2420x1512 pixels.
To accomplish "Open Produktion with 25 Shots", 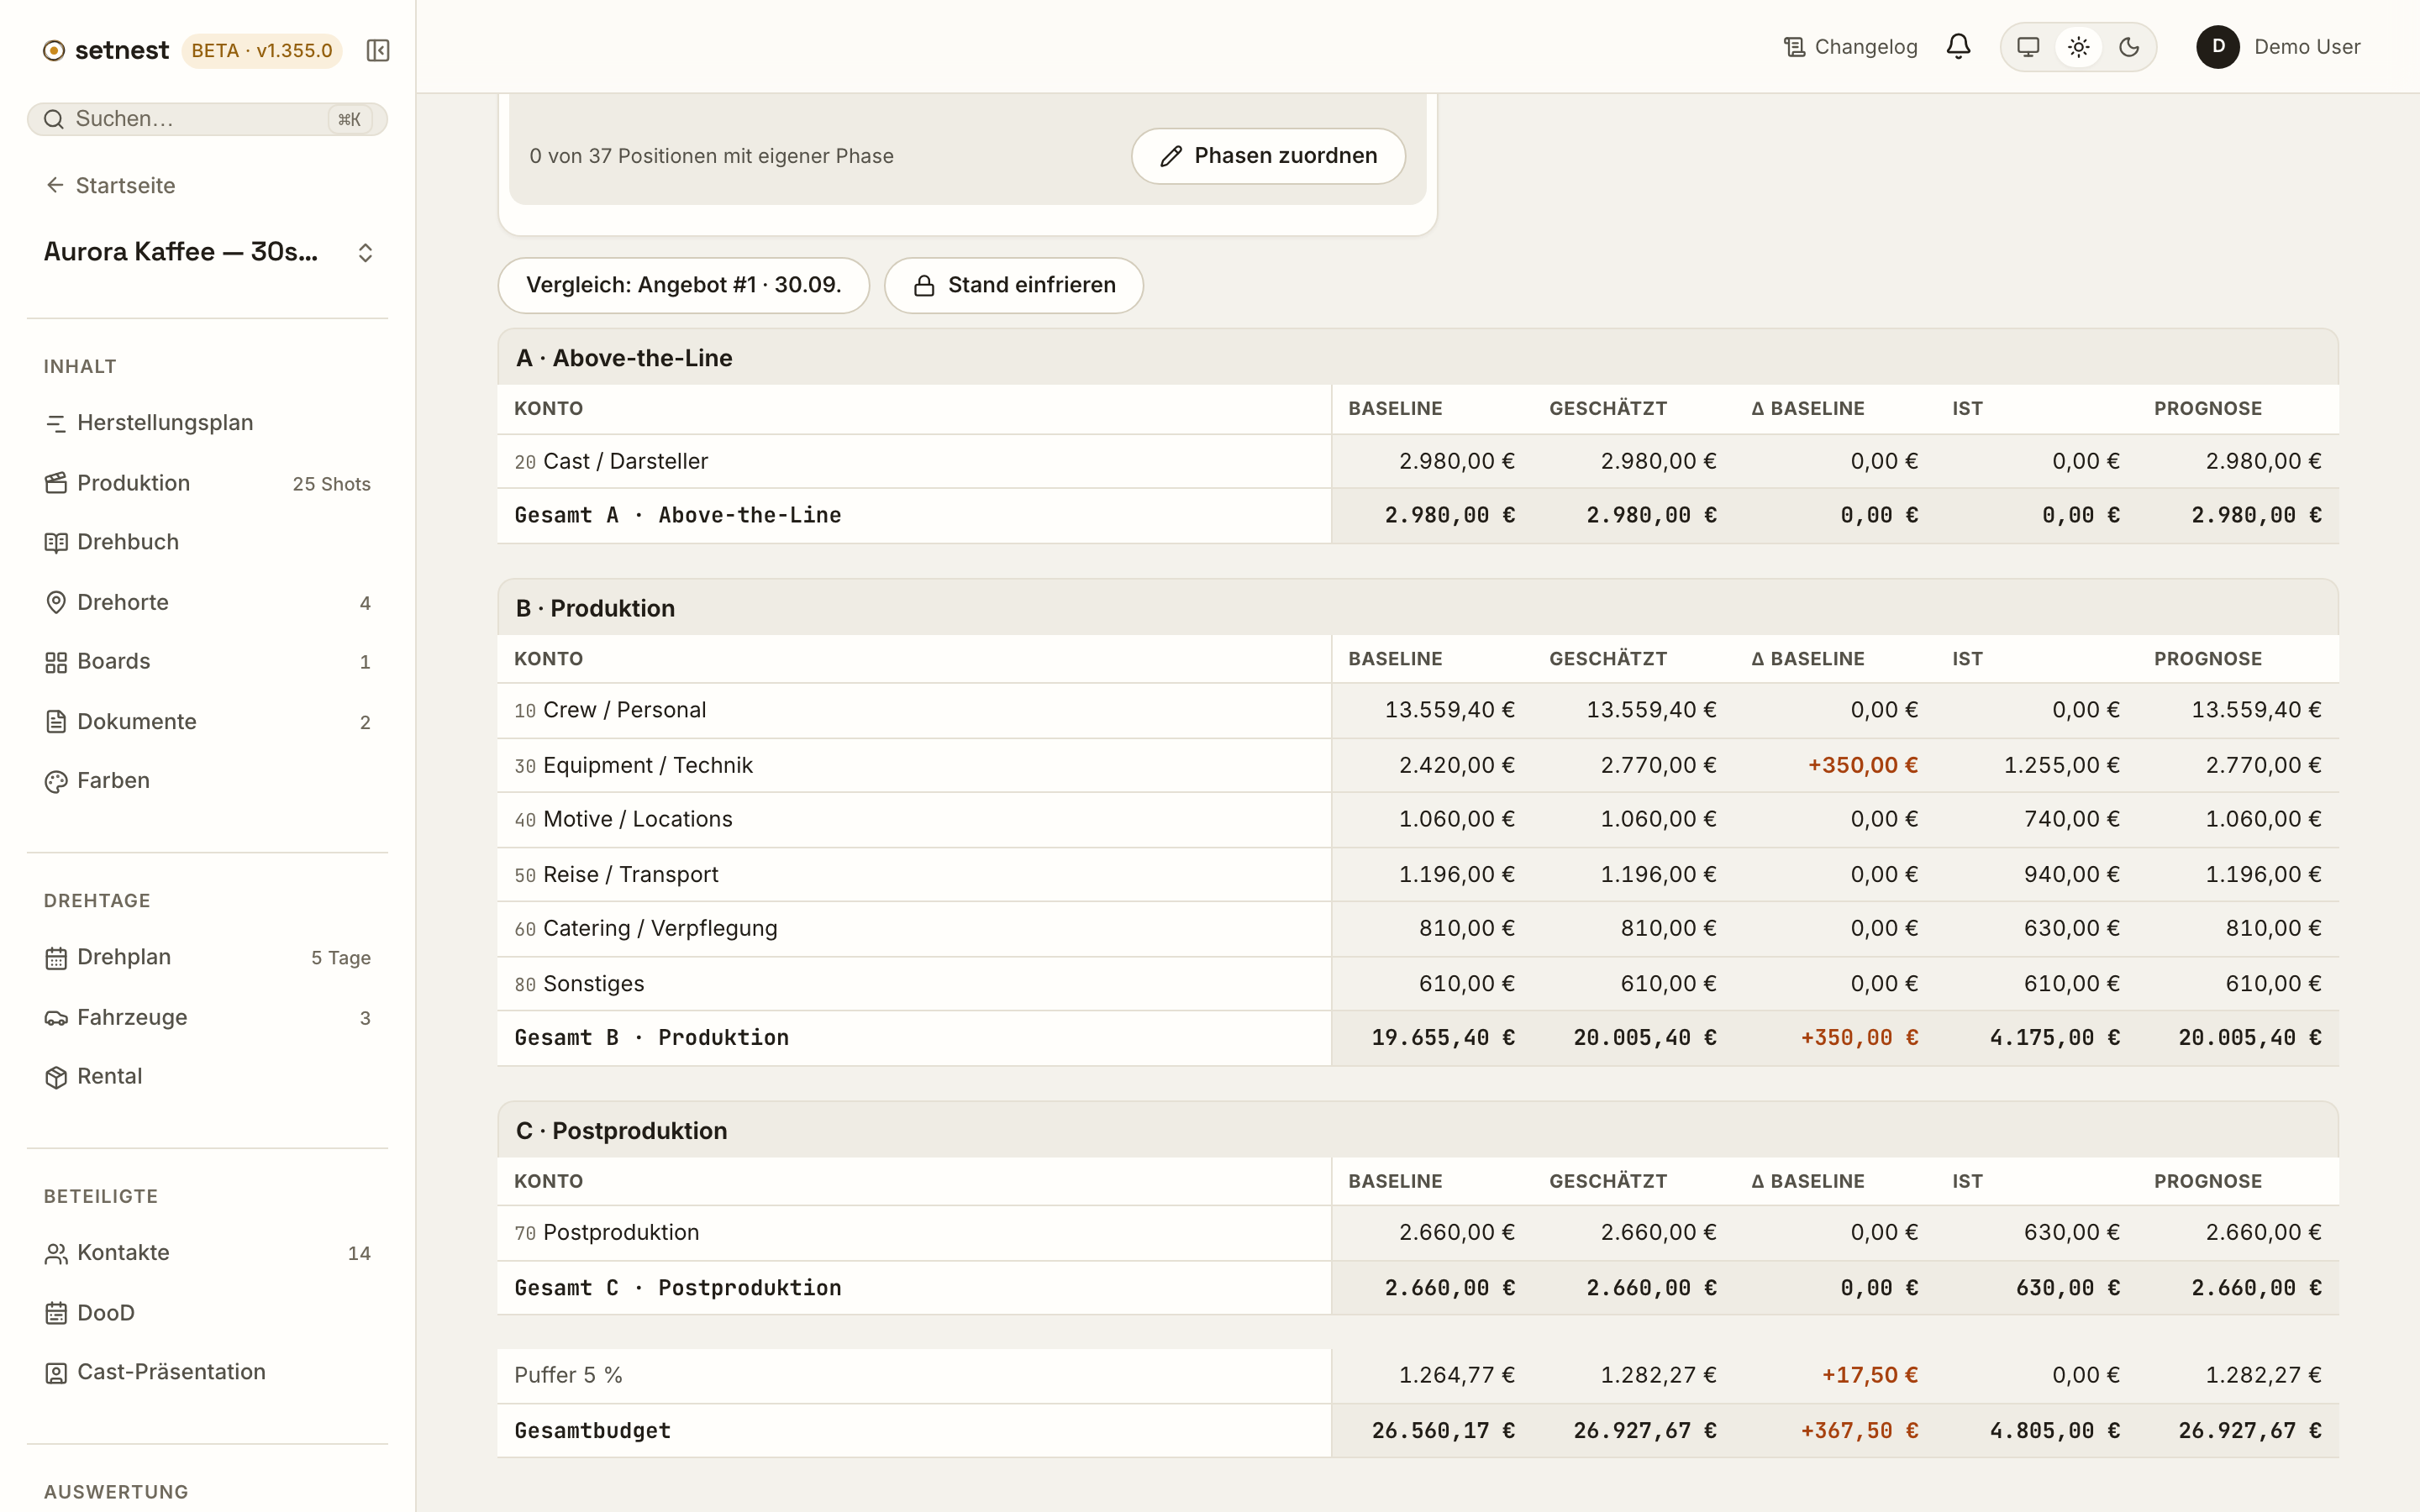I will 207,483.
